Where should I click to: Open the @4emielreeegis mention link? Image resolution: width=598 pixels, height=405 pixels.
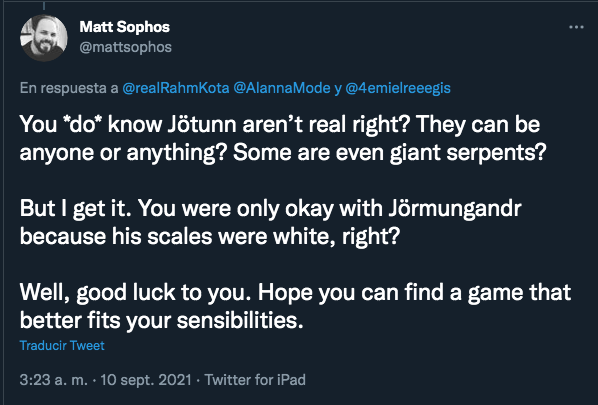tap(398, 88)
